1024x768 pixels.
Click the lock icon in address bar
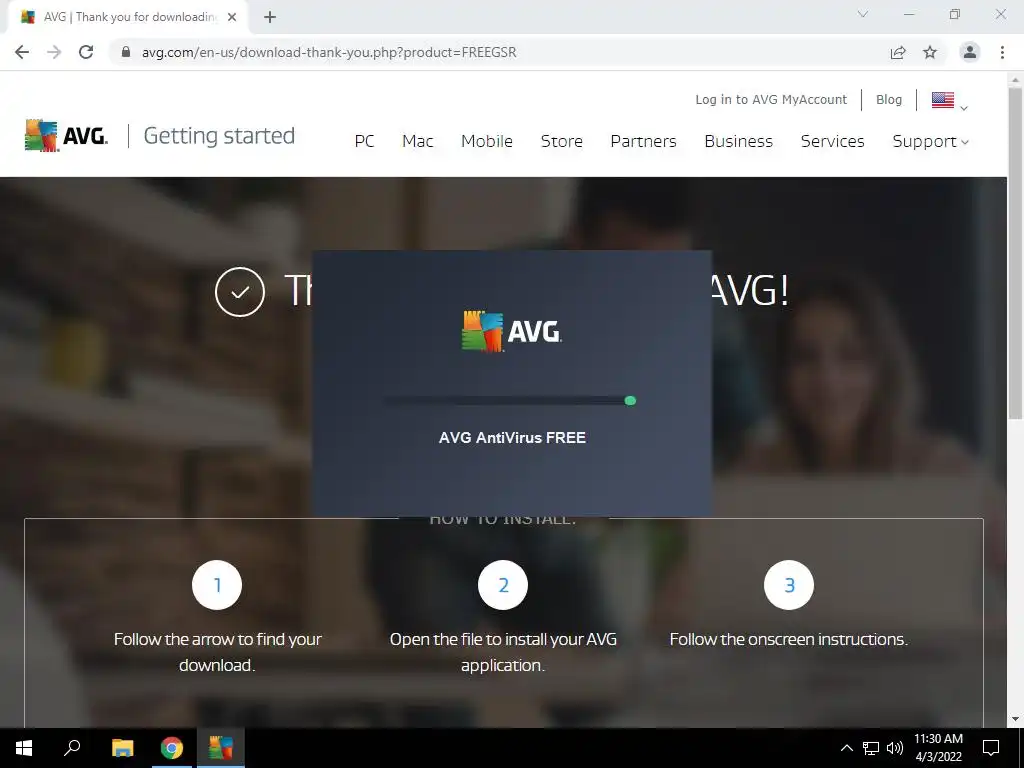[x=126, y=52]
